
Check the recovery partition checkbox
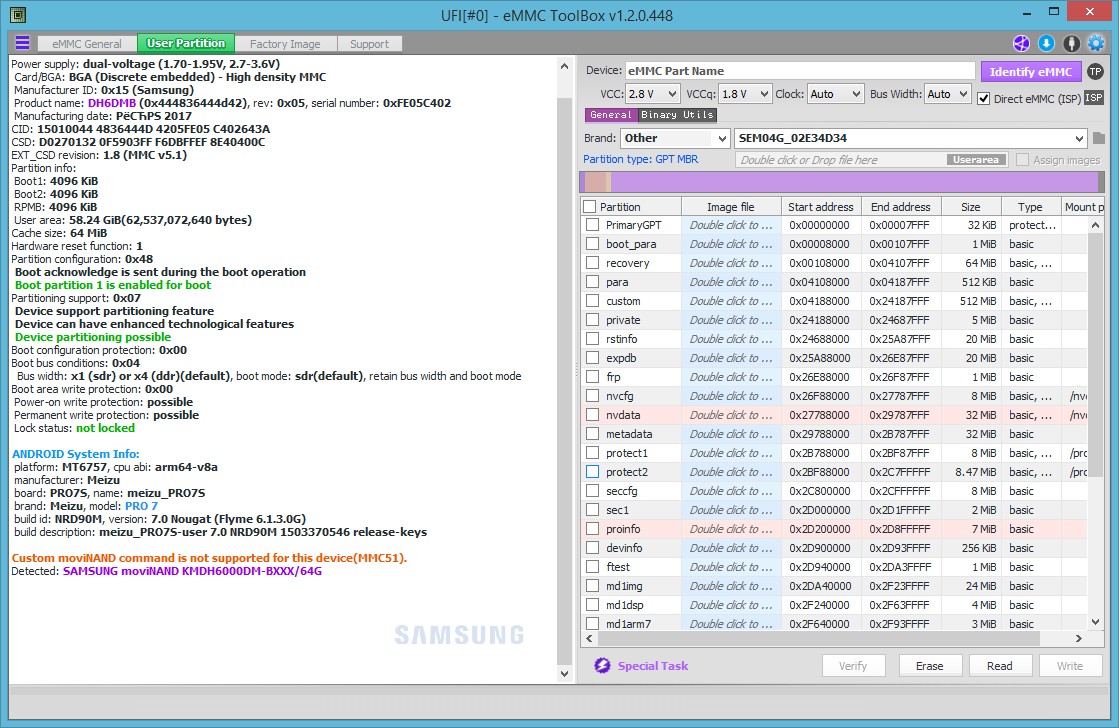(x=592, y=263)
